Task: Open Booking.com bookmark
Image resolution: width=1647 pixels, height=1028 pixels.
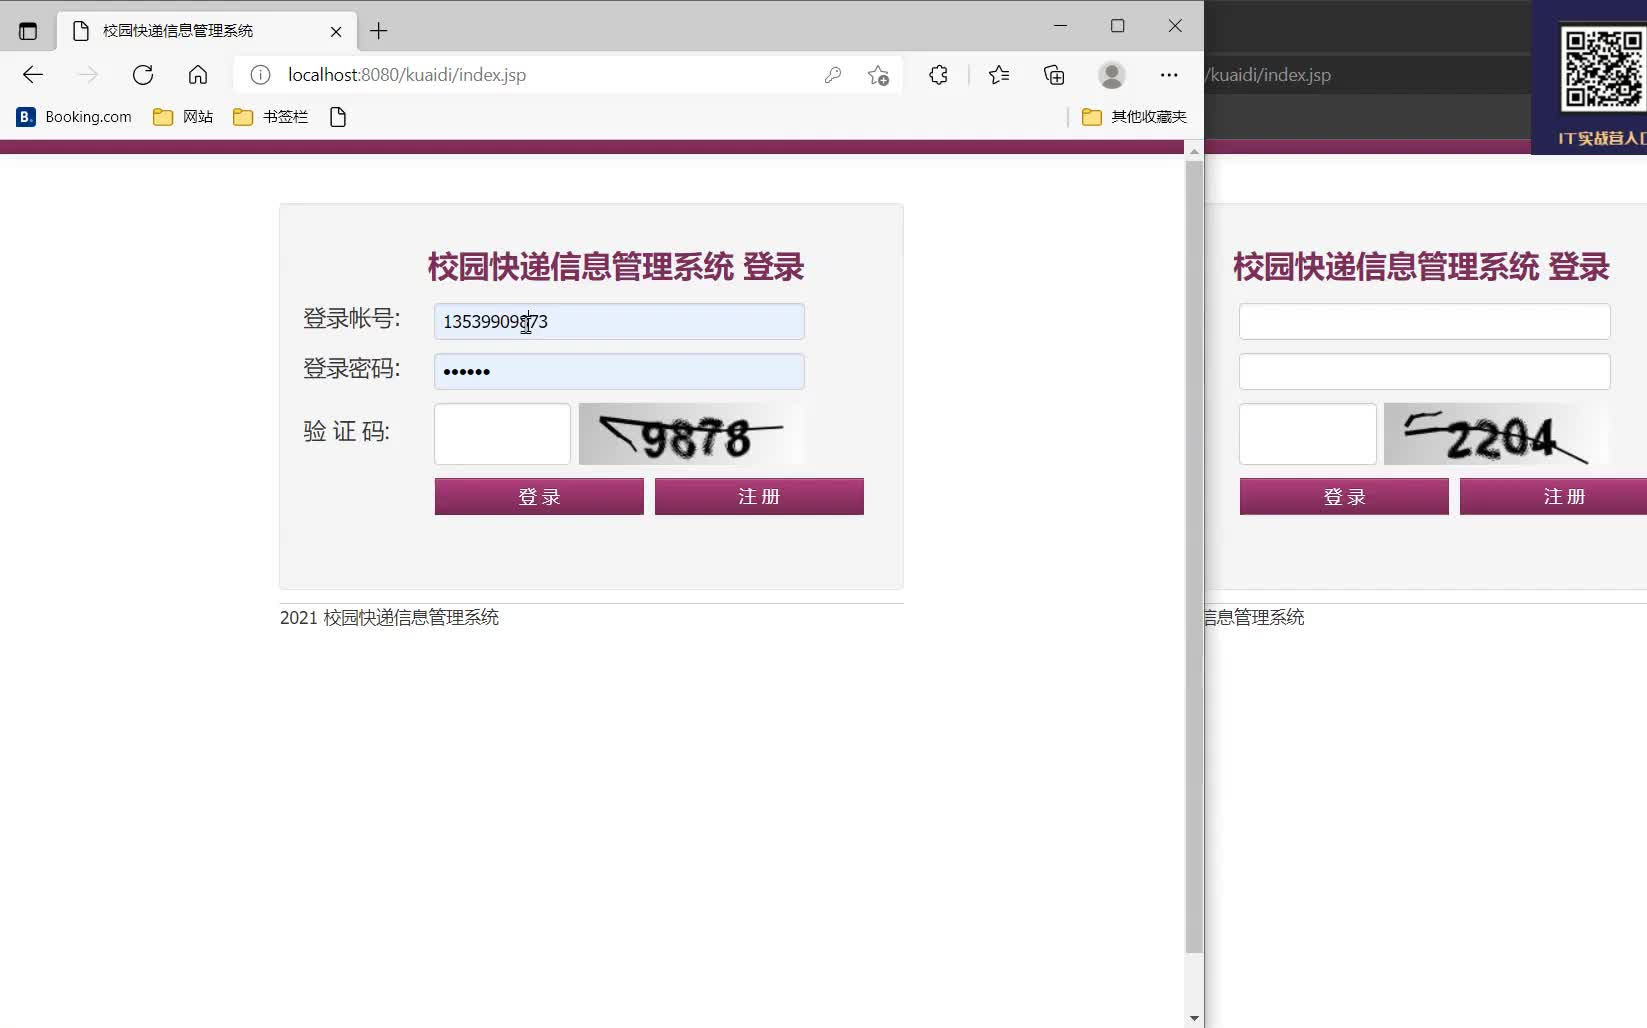Action: pyautogui.click(x=74, y=117)
